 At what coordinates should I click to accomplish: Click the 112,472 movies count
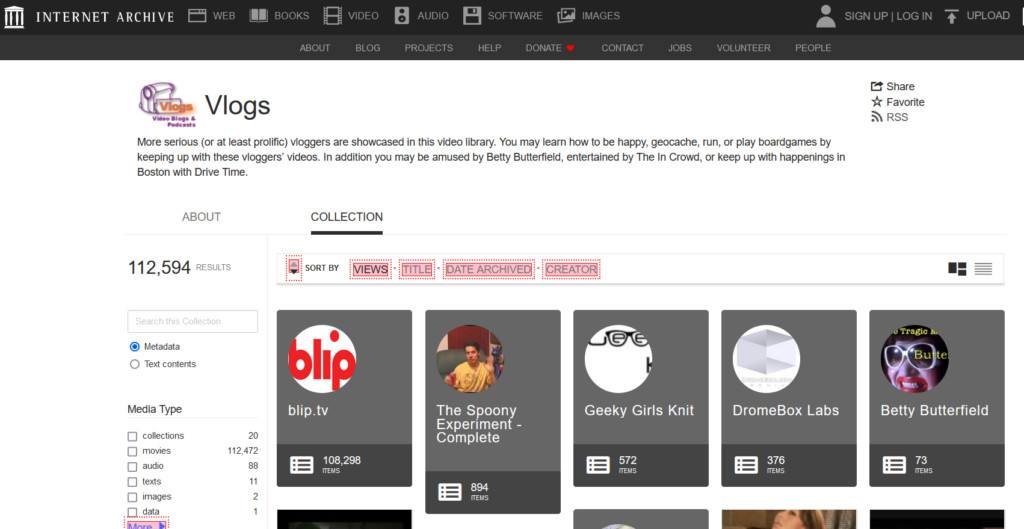tap(242, 451)
